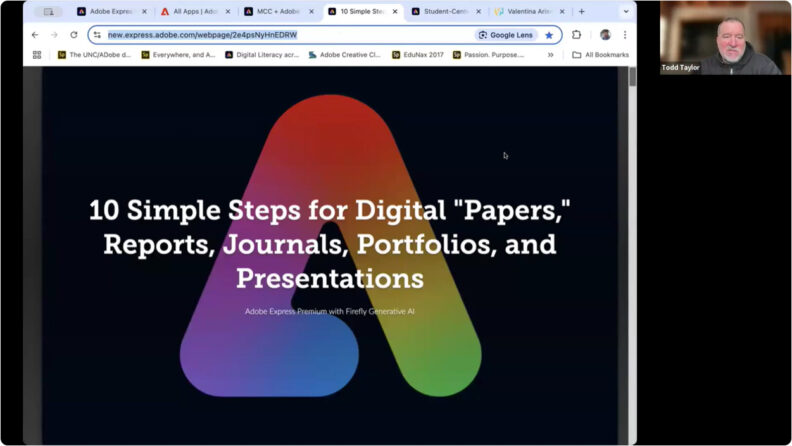Click the Todd Taylor video thumbnail
The height and width of the screenshot is (446, 792).
click(725, 38)
